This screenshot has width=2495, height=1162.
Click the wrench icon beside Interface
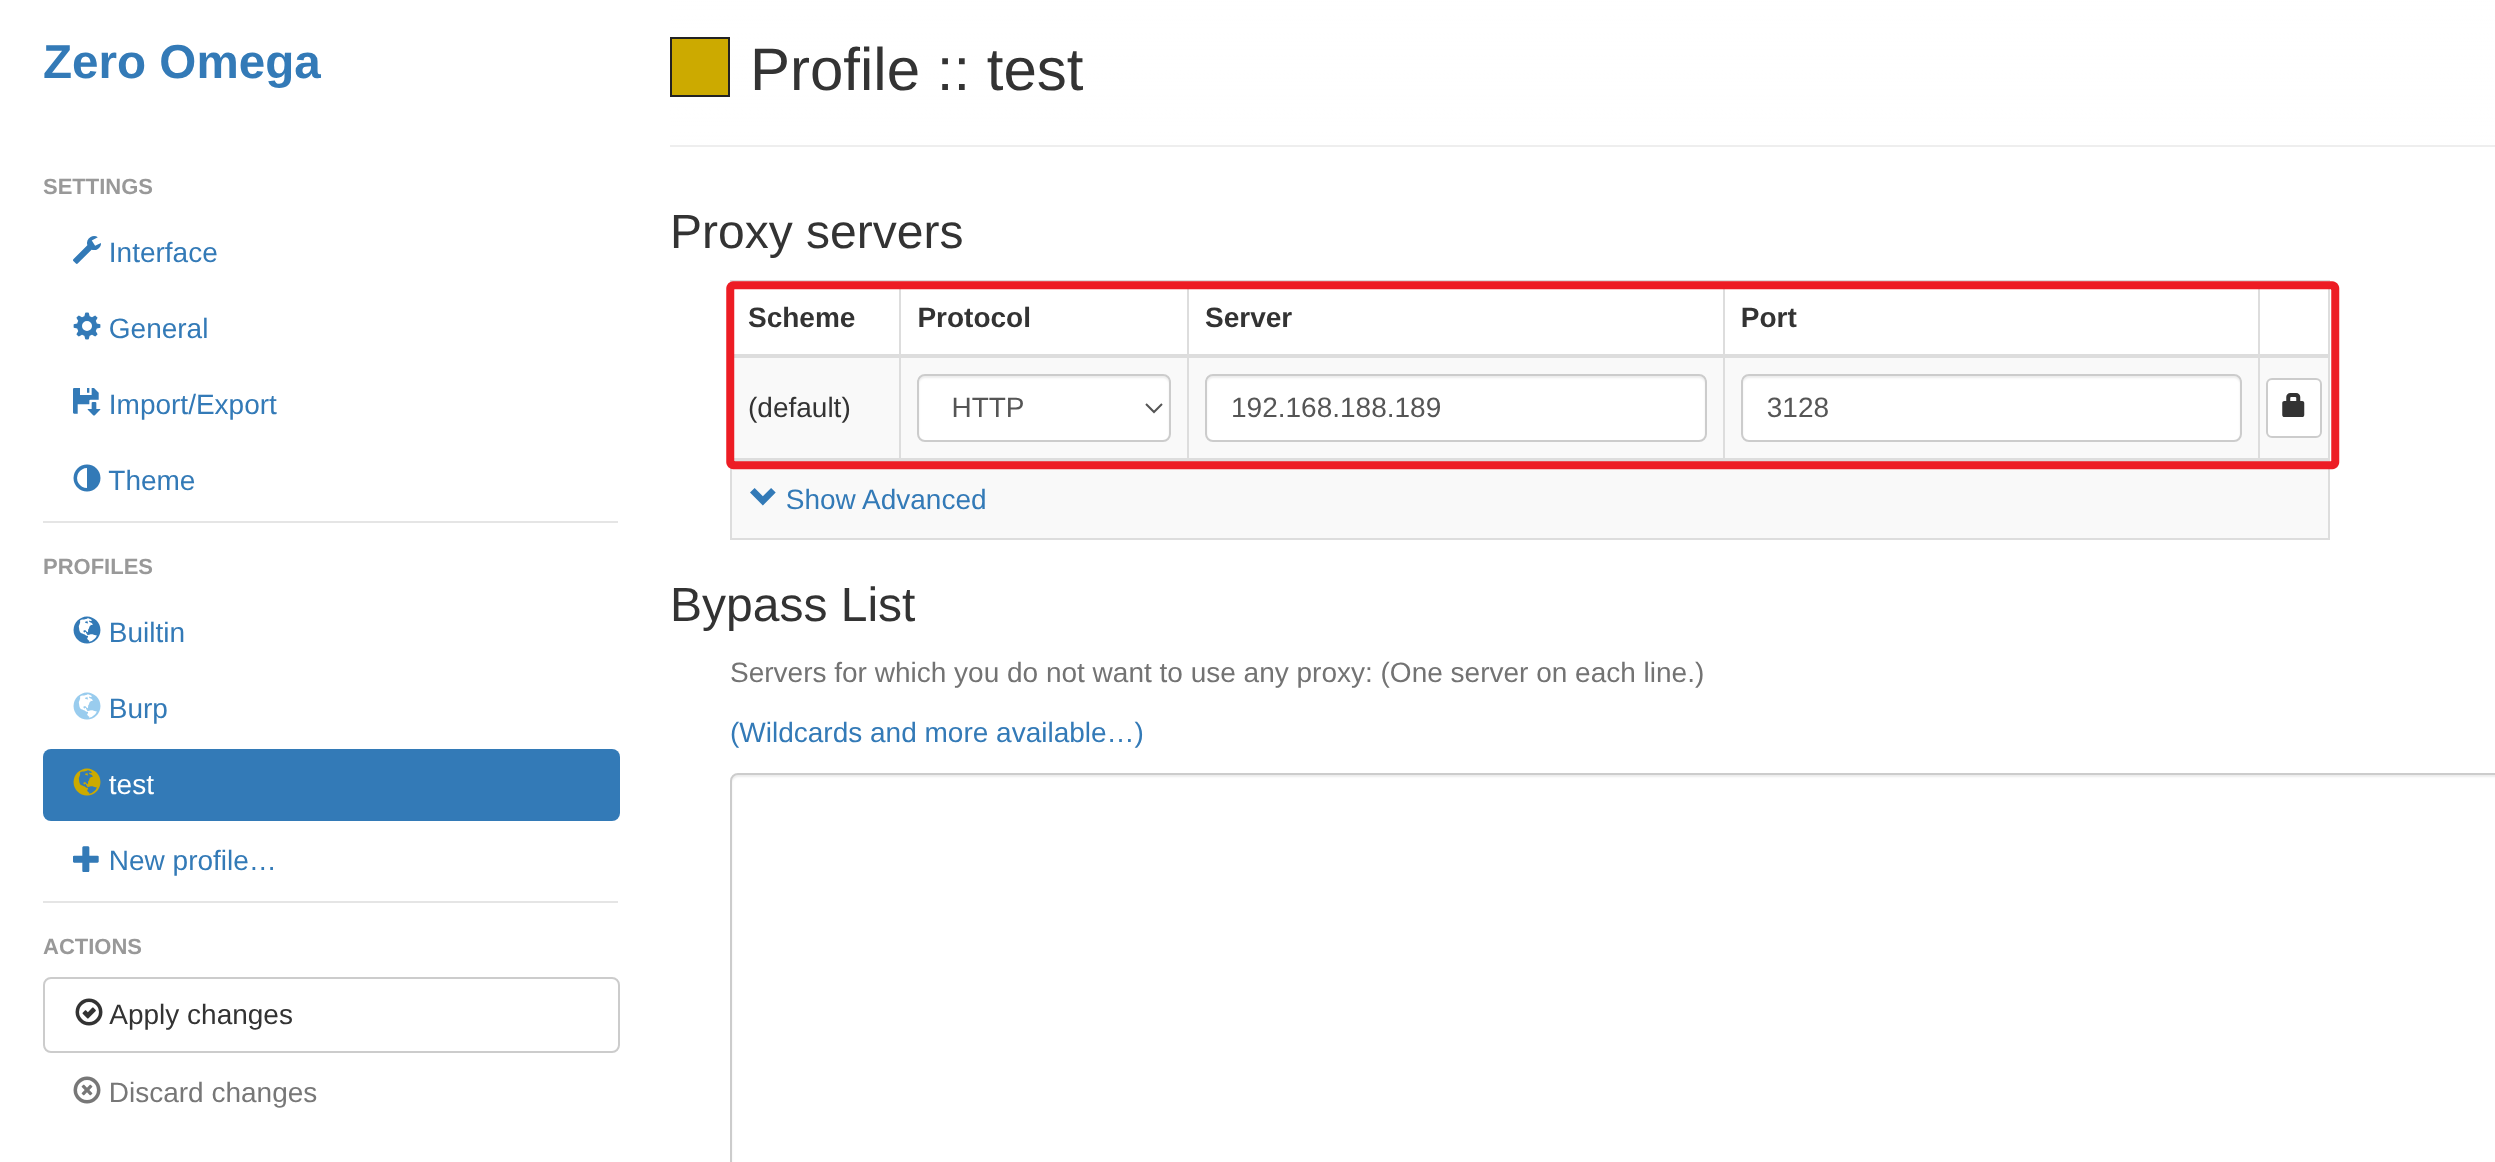click(87, 250)
